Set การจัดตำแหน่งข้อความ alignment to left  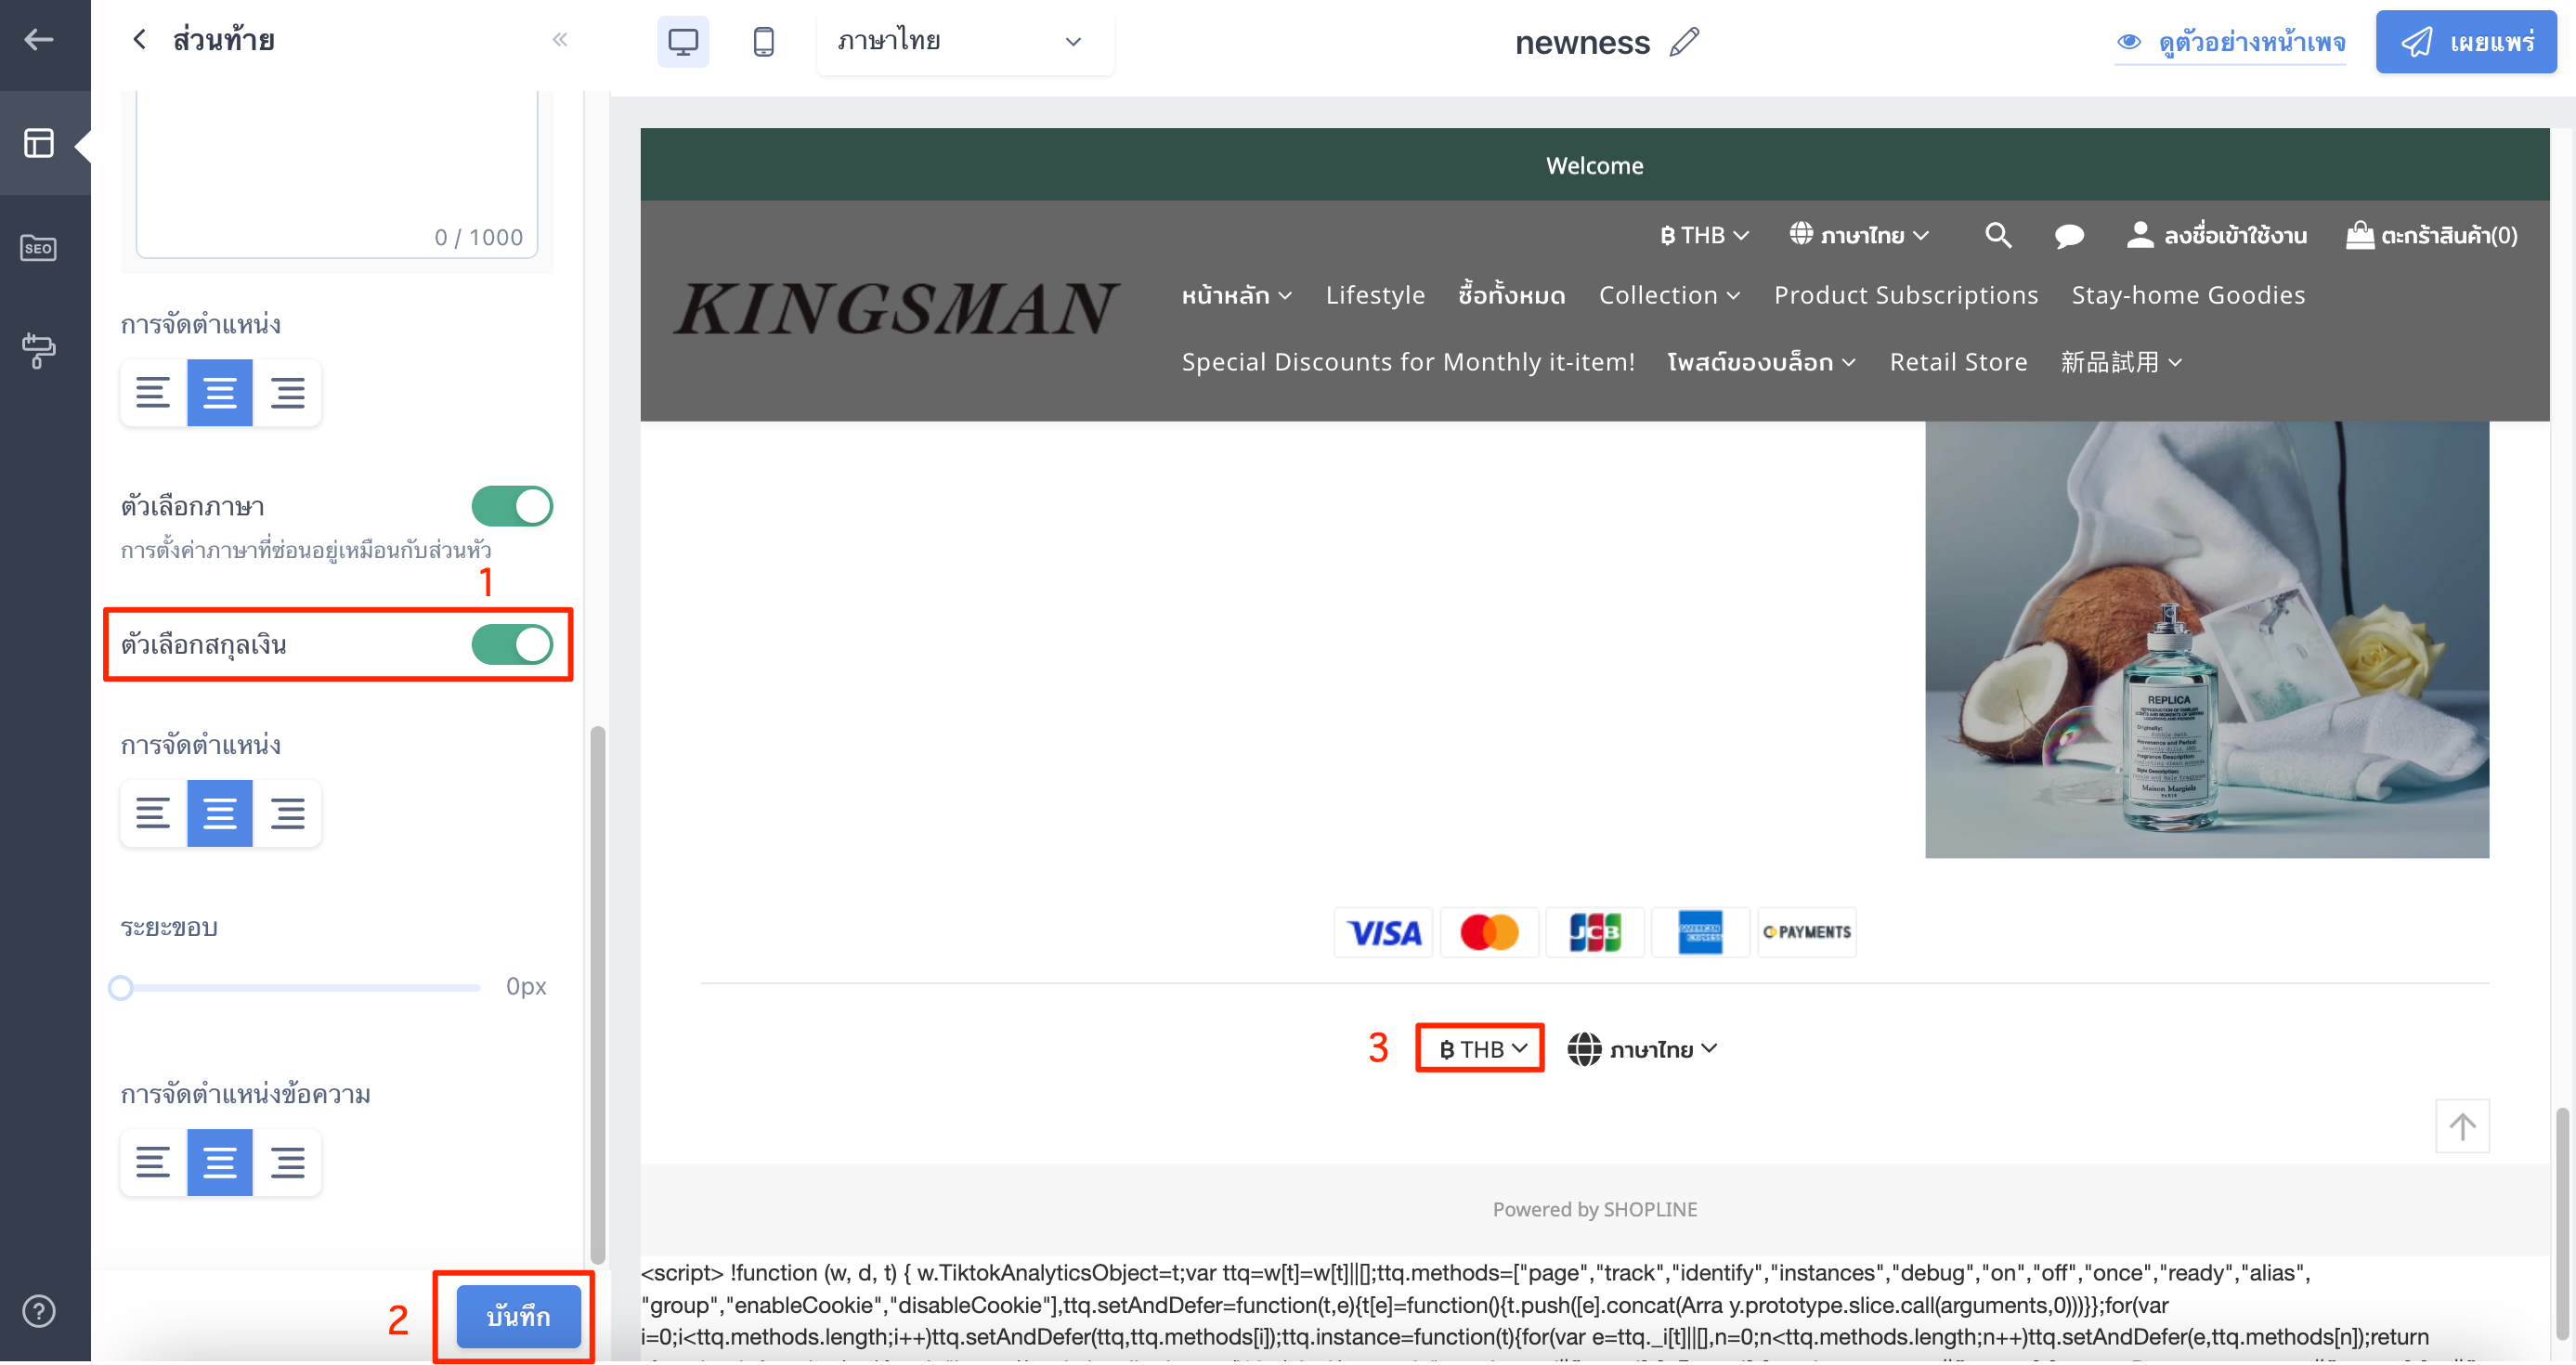(x=153, y=1163)
